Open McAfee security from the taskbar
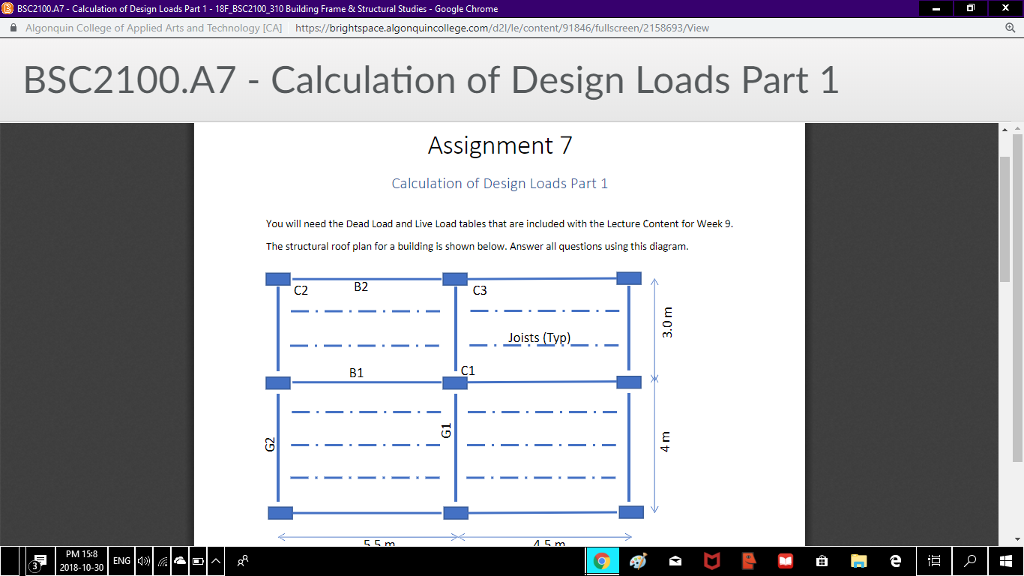The width and height of the screenshot is (1024, 576). coord(710,561)
